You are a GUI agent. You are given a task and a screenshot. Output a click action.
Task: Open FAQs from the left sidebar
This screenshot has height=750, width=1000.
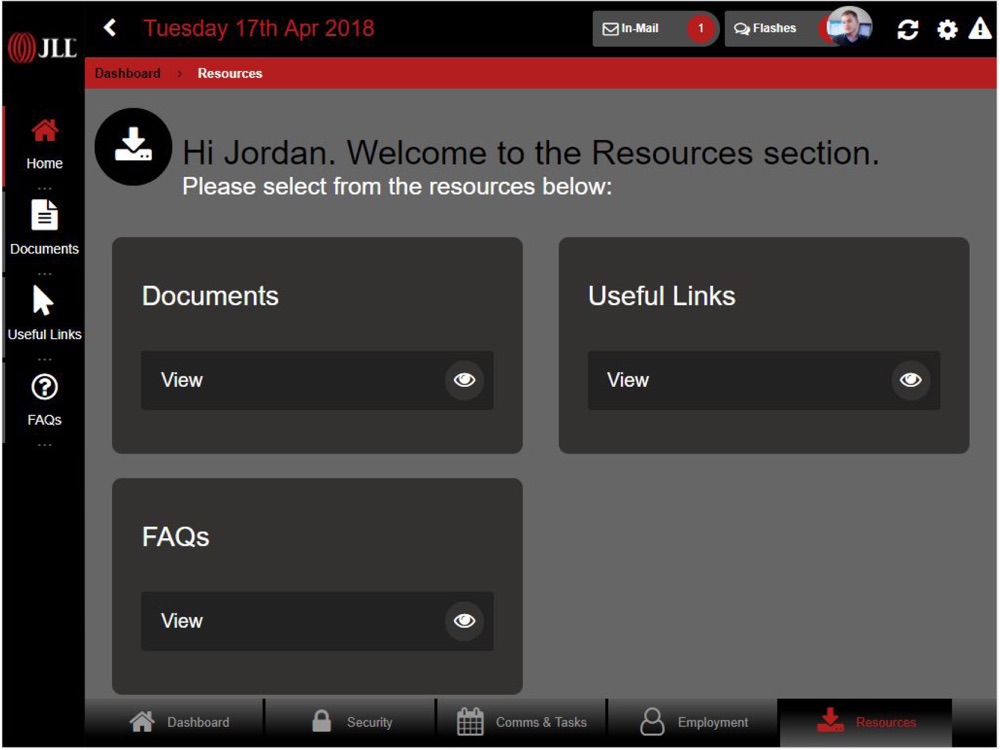(44, 400)
